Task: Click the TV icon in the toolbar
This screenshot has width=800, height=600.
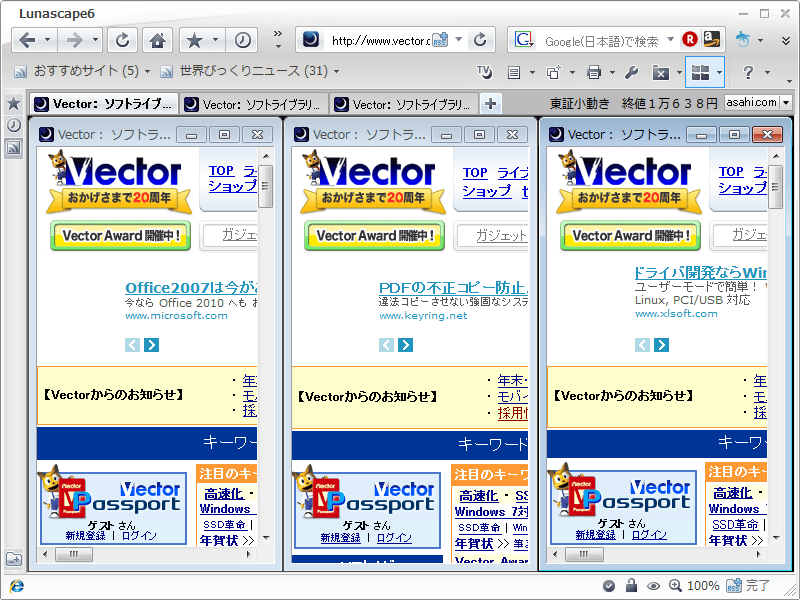Action: pos(484,72)
